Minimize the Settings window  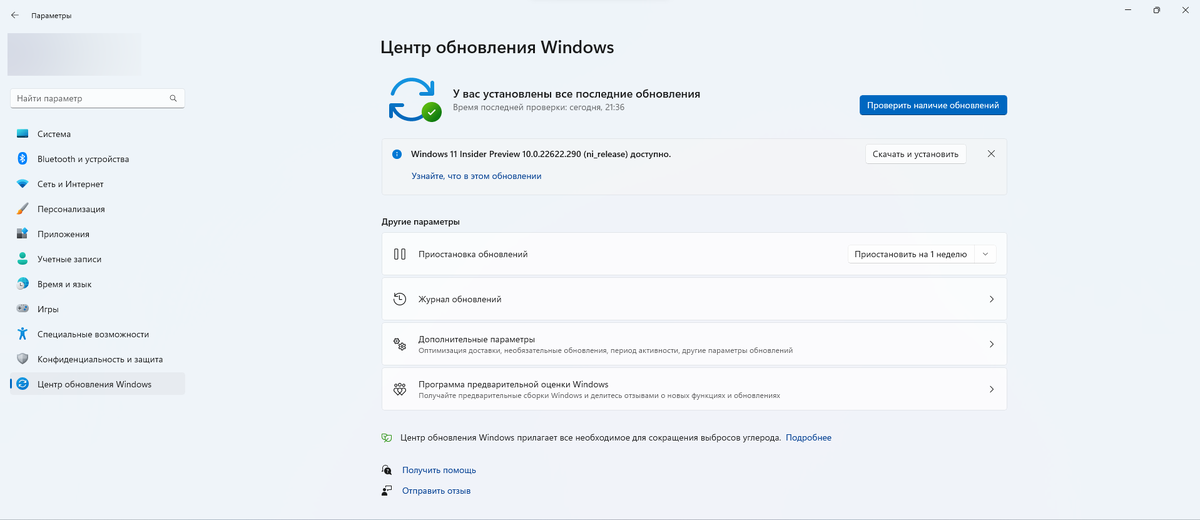(x=1128, y=10)
